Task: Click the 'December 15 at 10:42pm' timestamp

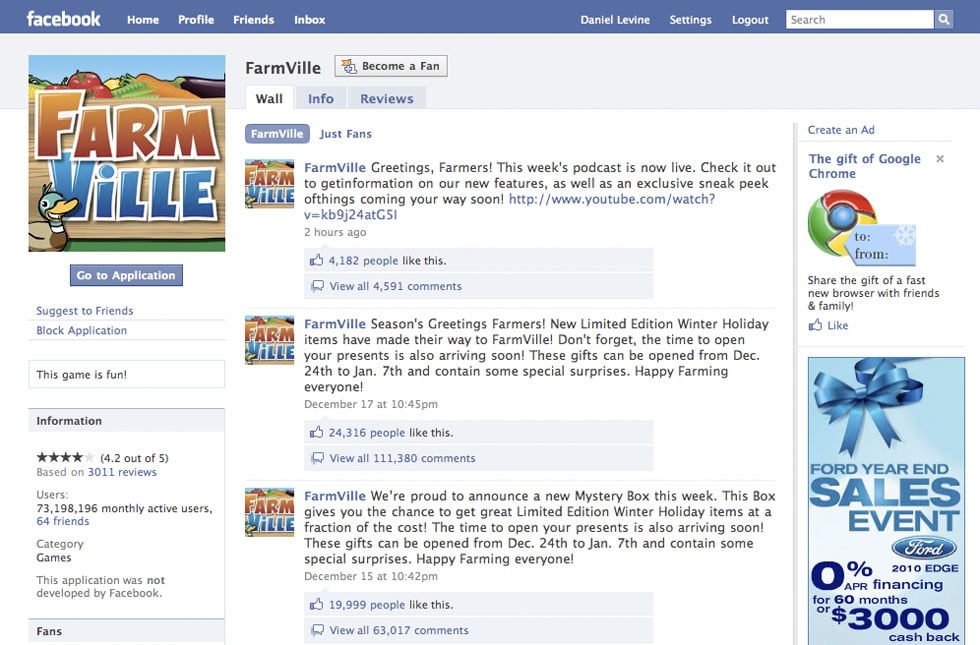Action: 371,576
